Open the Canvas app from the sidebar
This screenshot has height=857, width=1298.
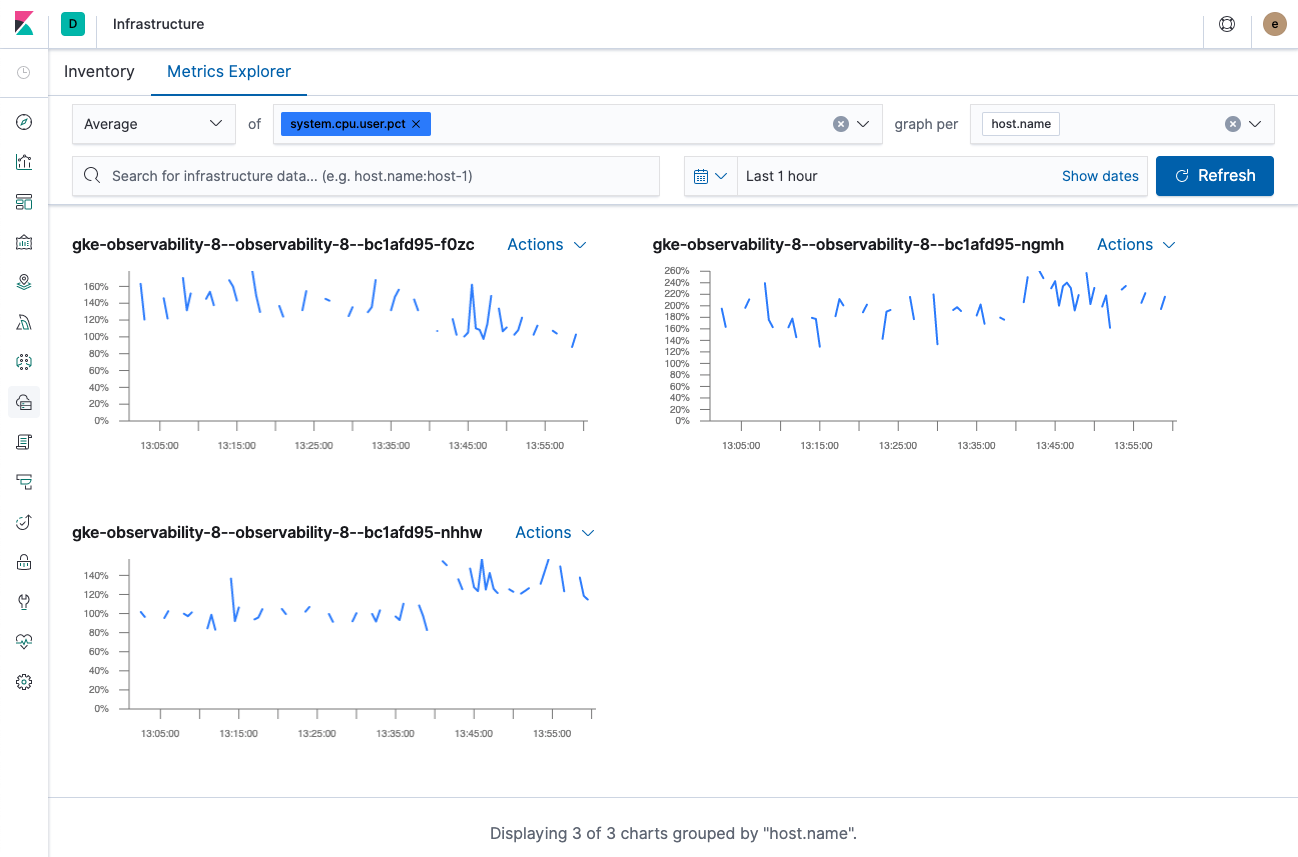24,241
